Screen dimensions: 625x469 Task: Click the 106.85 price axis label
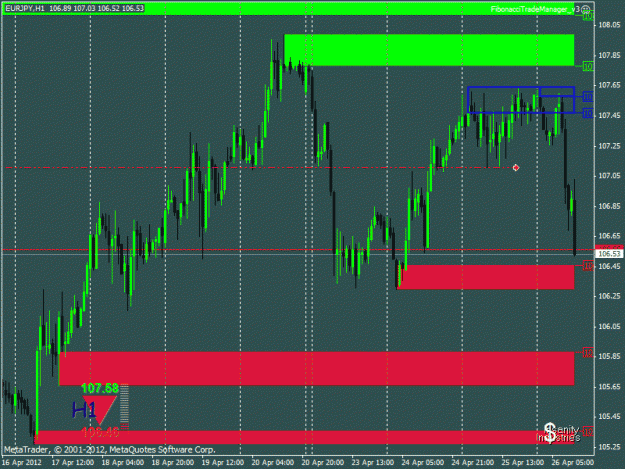tap(609, 206)
